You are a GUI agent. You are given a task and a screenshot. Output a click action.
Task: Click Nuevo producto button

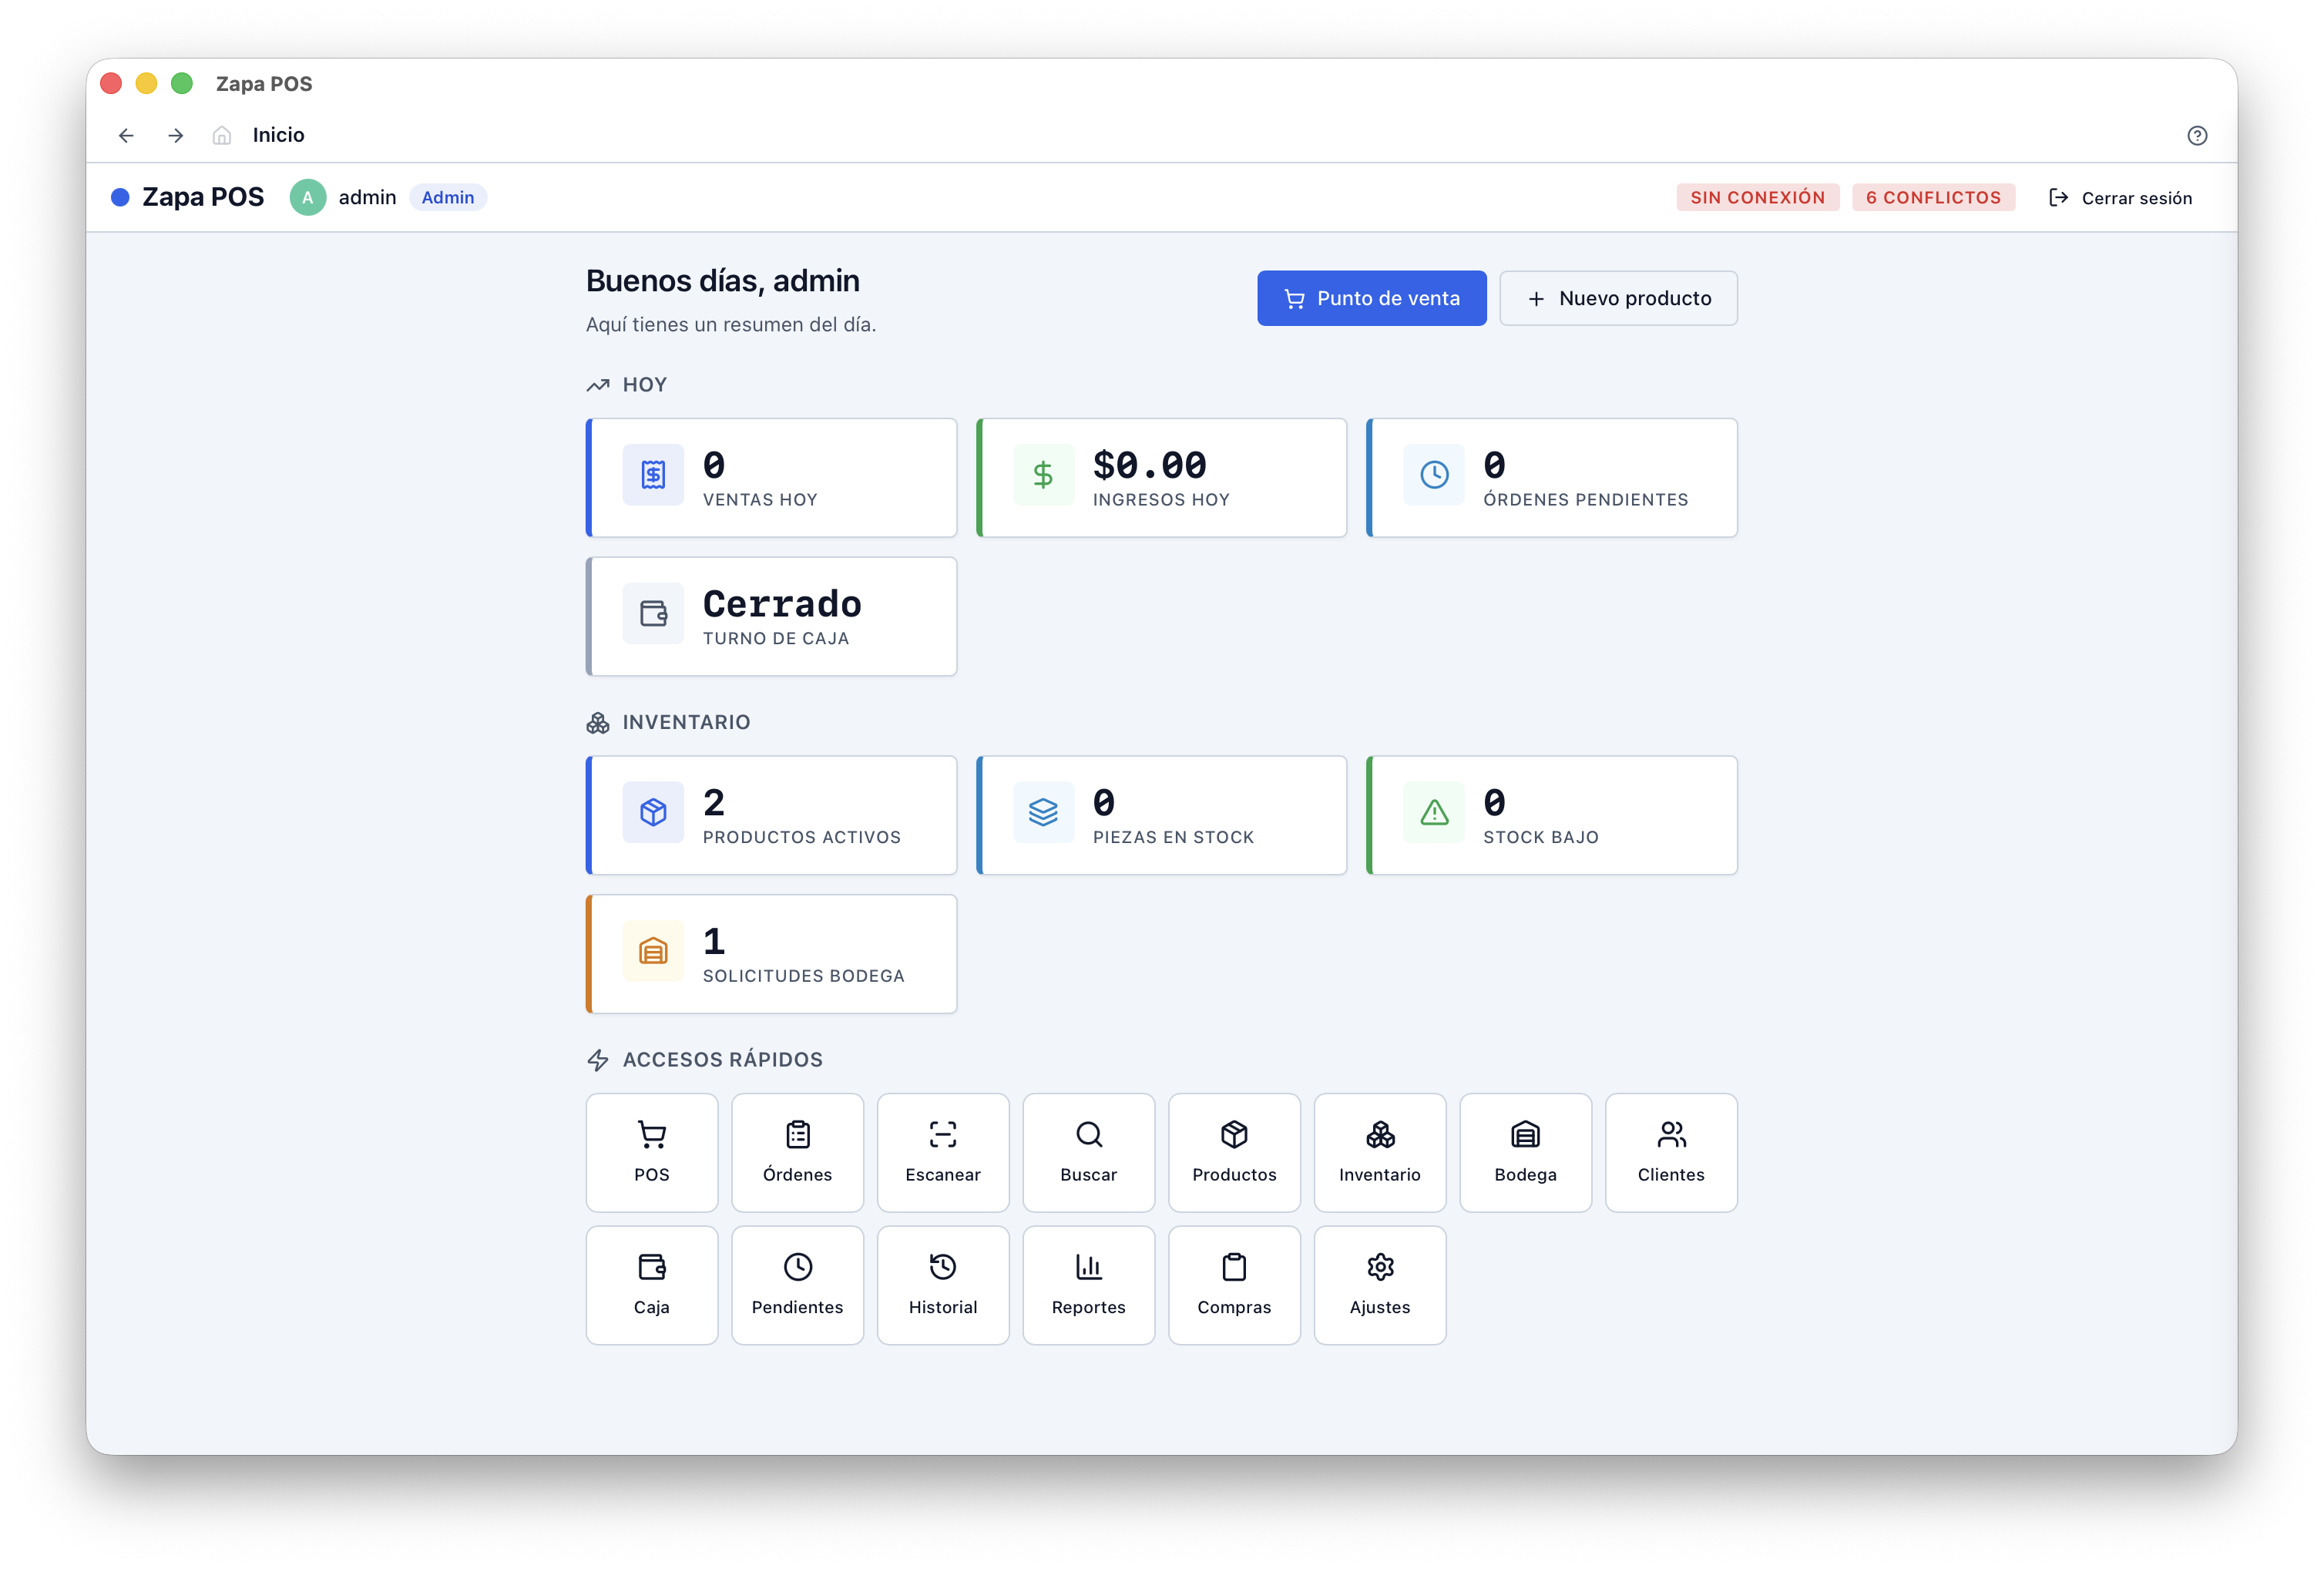(x=1618, y=298)
